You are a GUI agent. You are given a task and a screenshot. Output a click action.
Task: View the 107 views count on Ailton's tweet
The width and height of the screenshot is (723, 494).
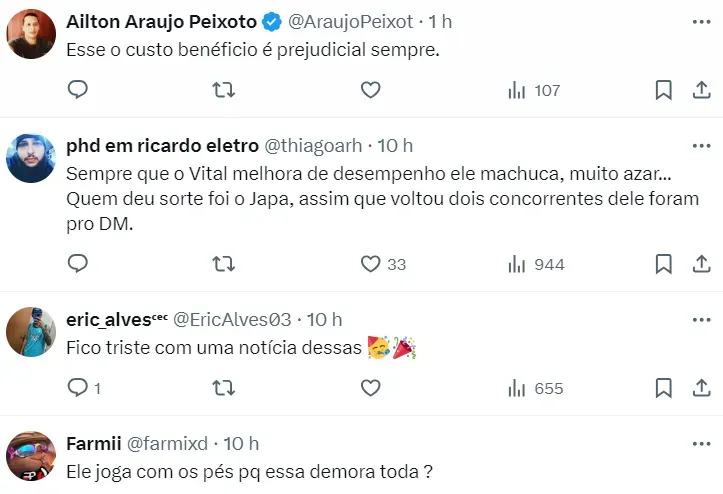click(x=534, y=90)
